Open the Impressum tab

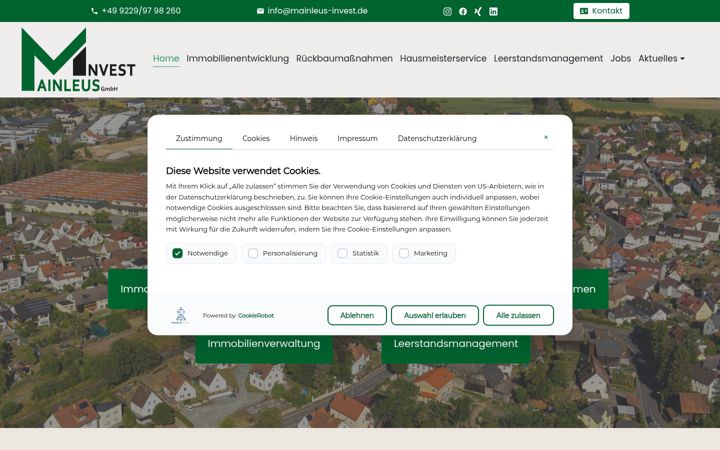[x=357, y=138]
